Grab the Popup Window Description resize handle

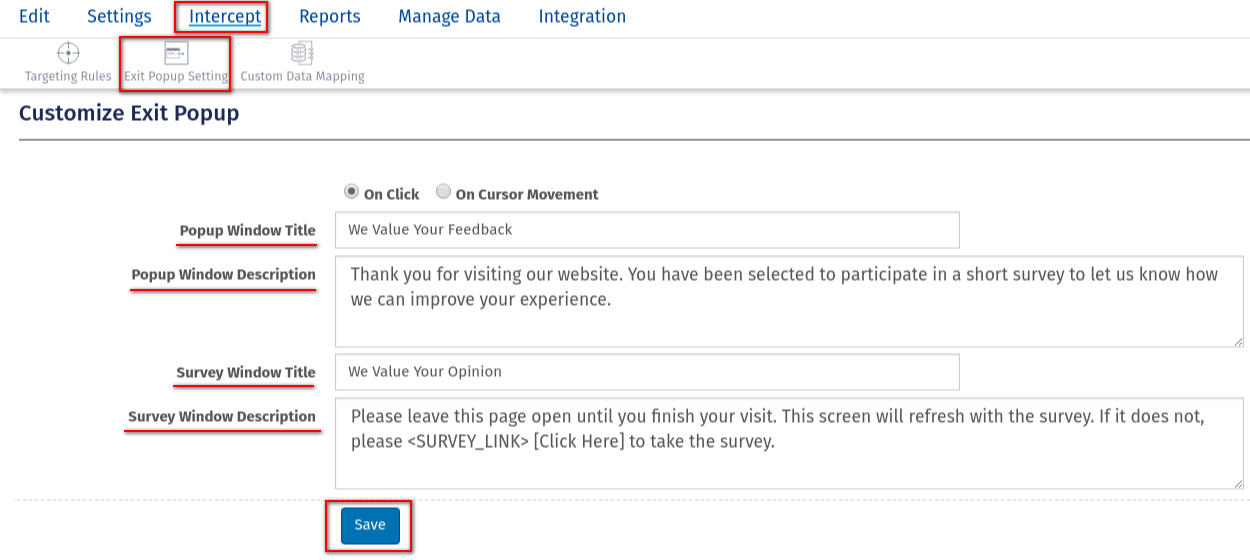1238,341
